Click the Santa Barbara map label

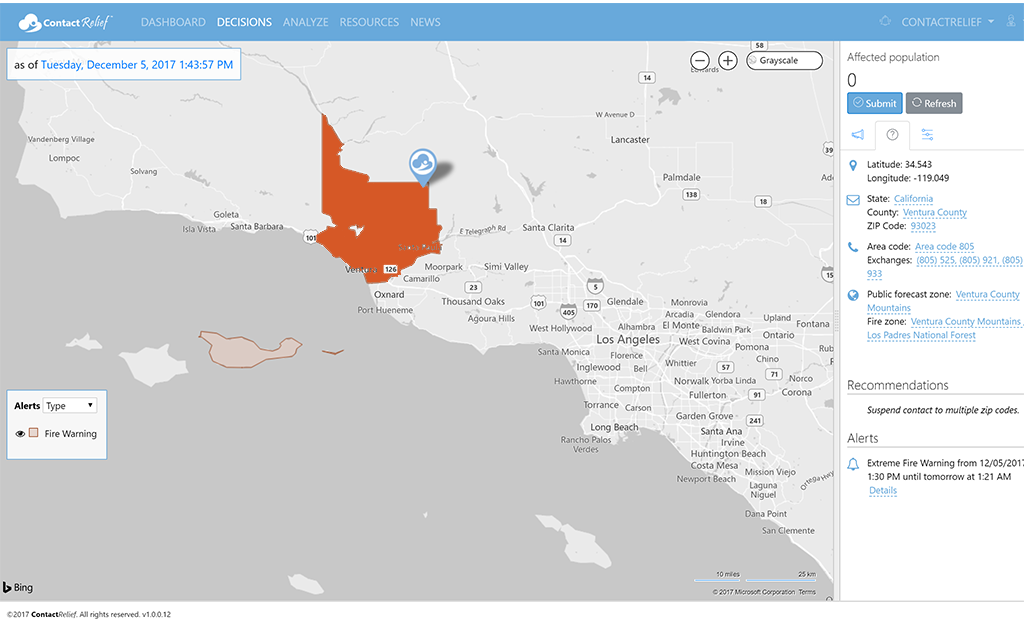tap(257, 227)
